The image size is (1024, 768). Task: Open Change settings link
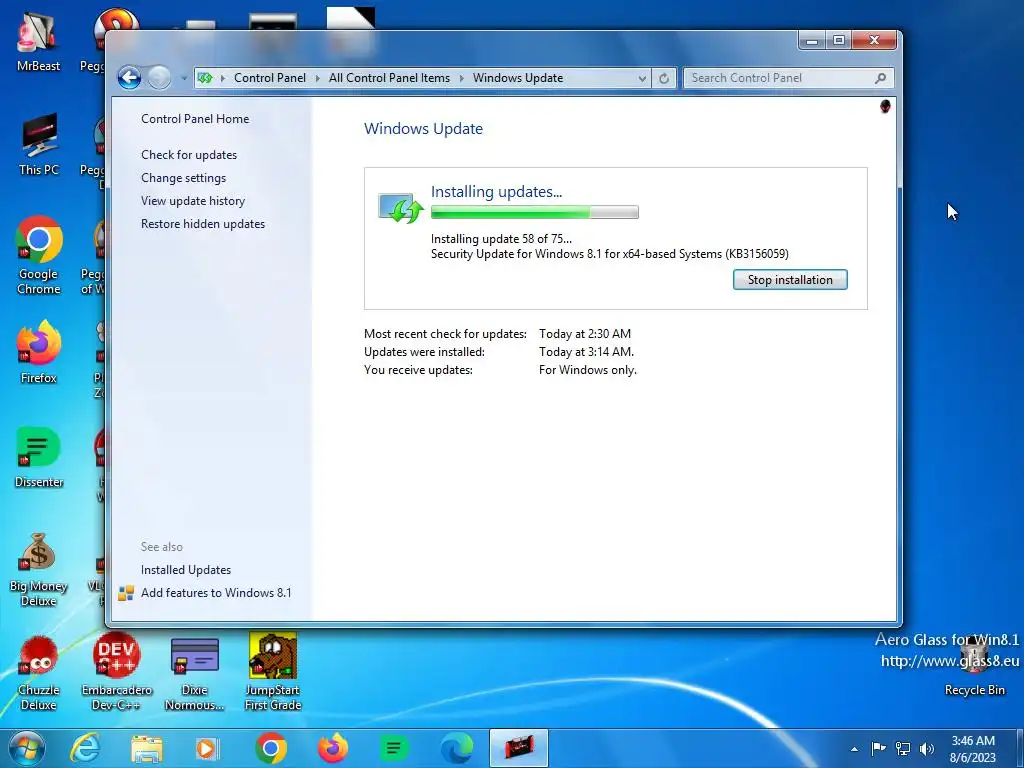pos(184,178)
